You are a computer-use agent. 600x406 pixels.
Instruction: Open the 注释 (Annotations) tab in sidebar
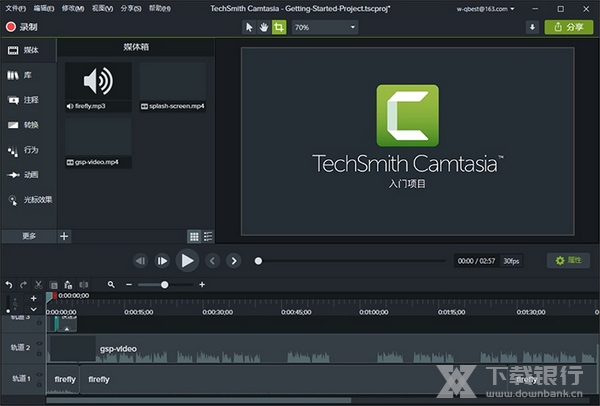[29, 100]
